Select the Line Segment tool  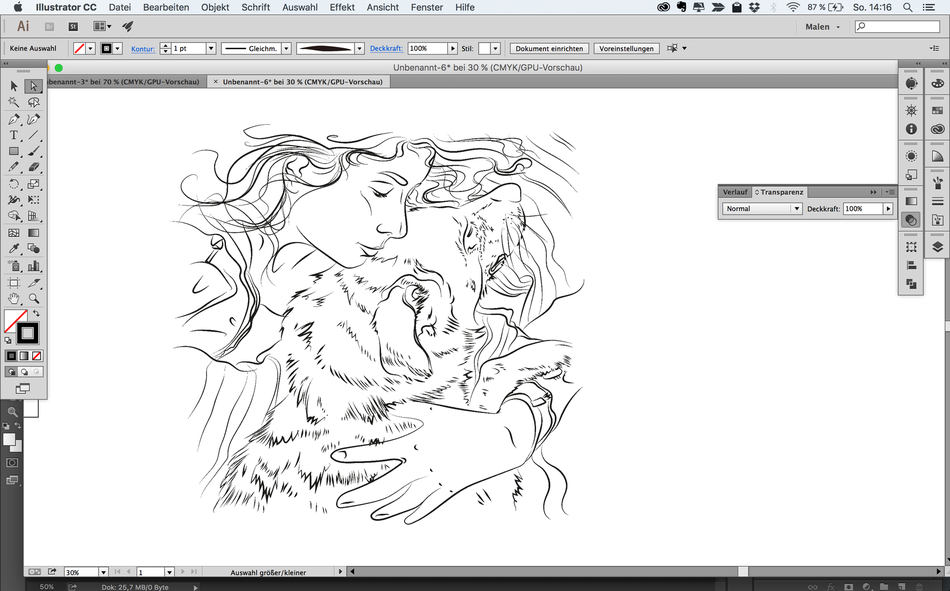[33, 135]
